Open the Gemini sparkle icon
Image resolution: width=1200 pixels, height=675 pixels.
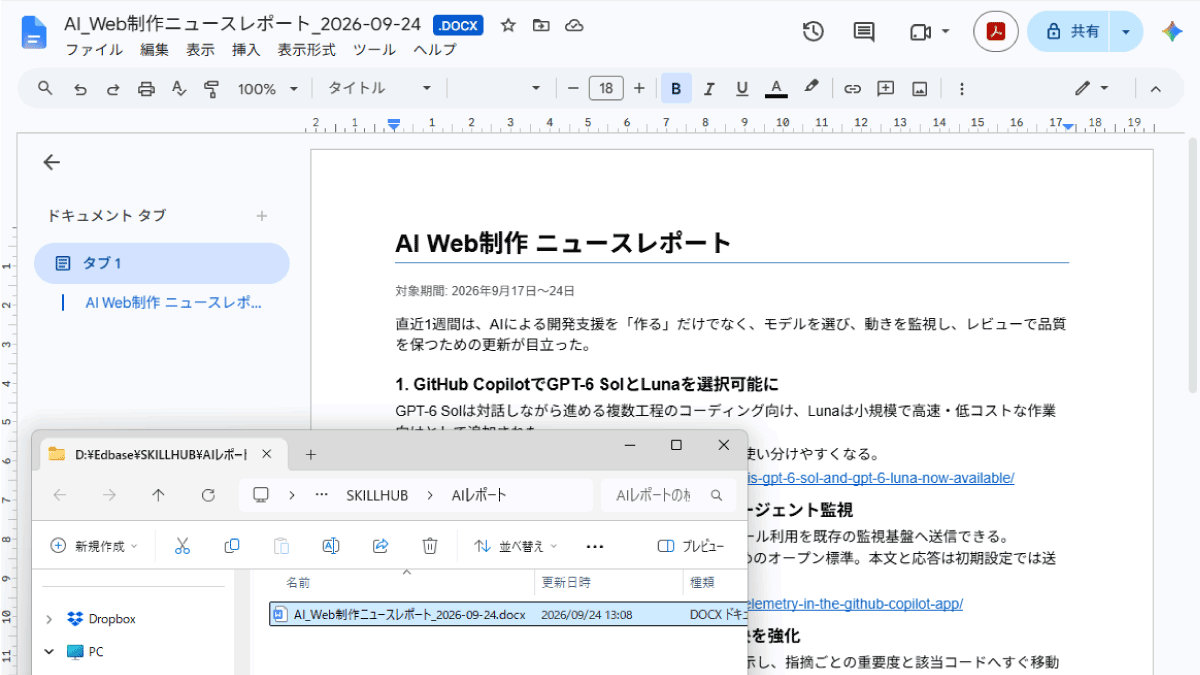(x=1172, y=32)
